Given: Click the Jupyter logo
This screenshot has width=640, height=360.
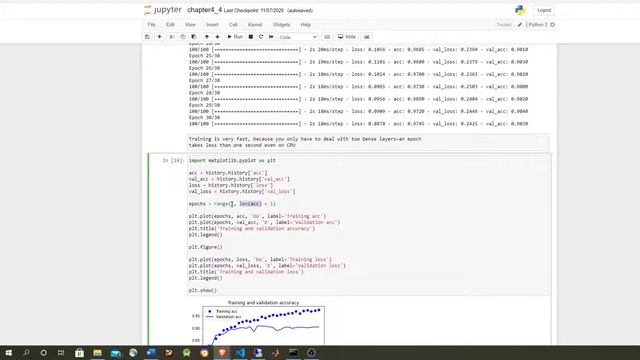Looking at the screenshot, I should click(163, 10).
